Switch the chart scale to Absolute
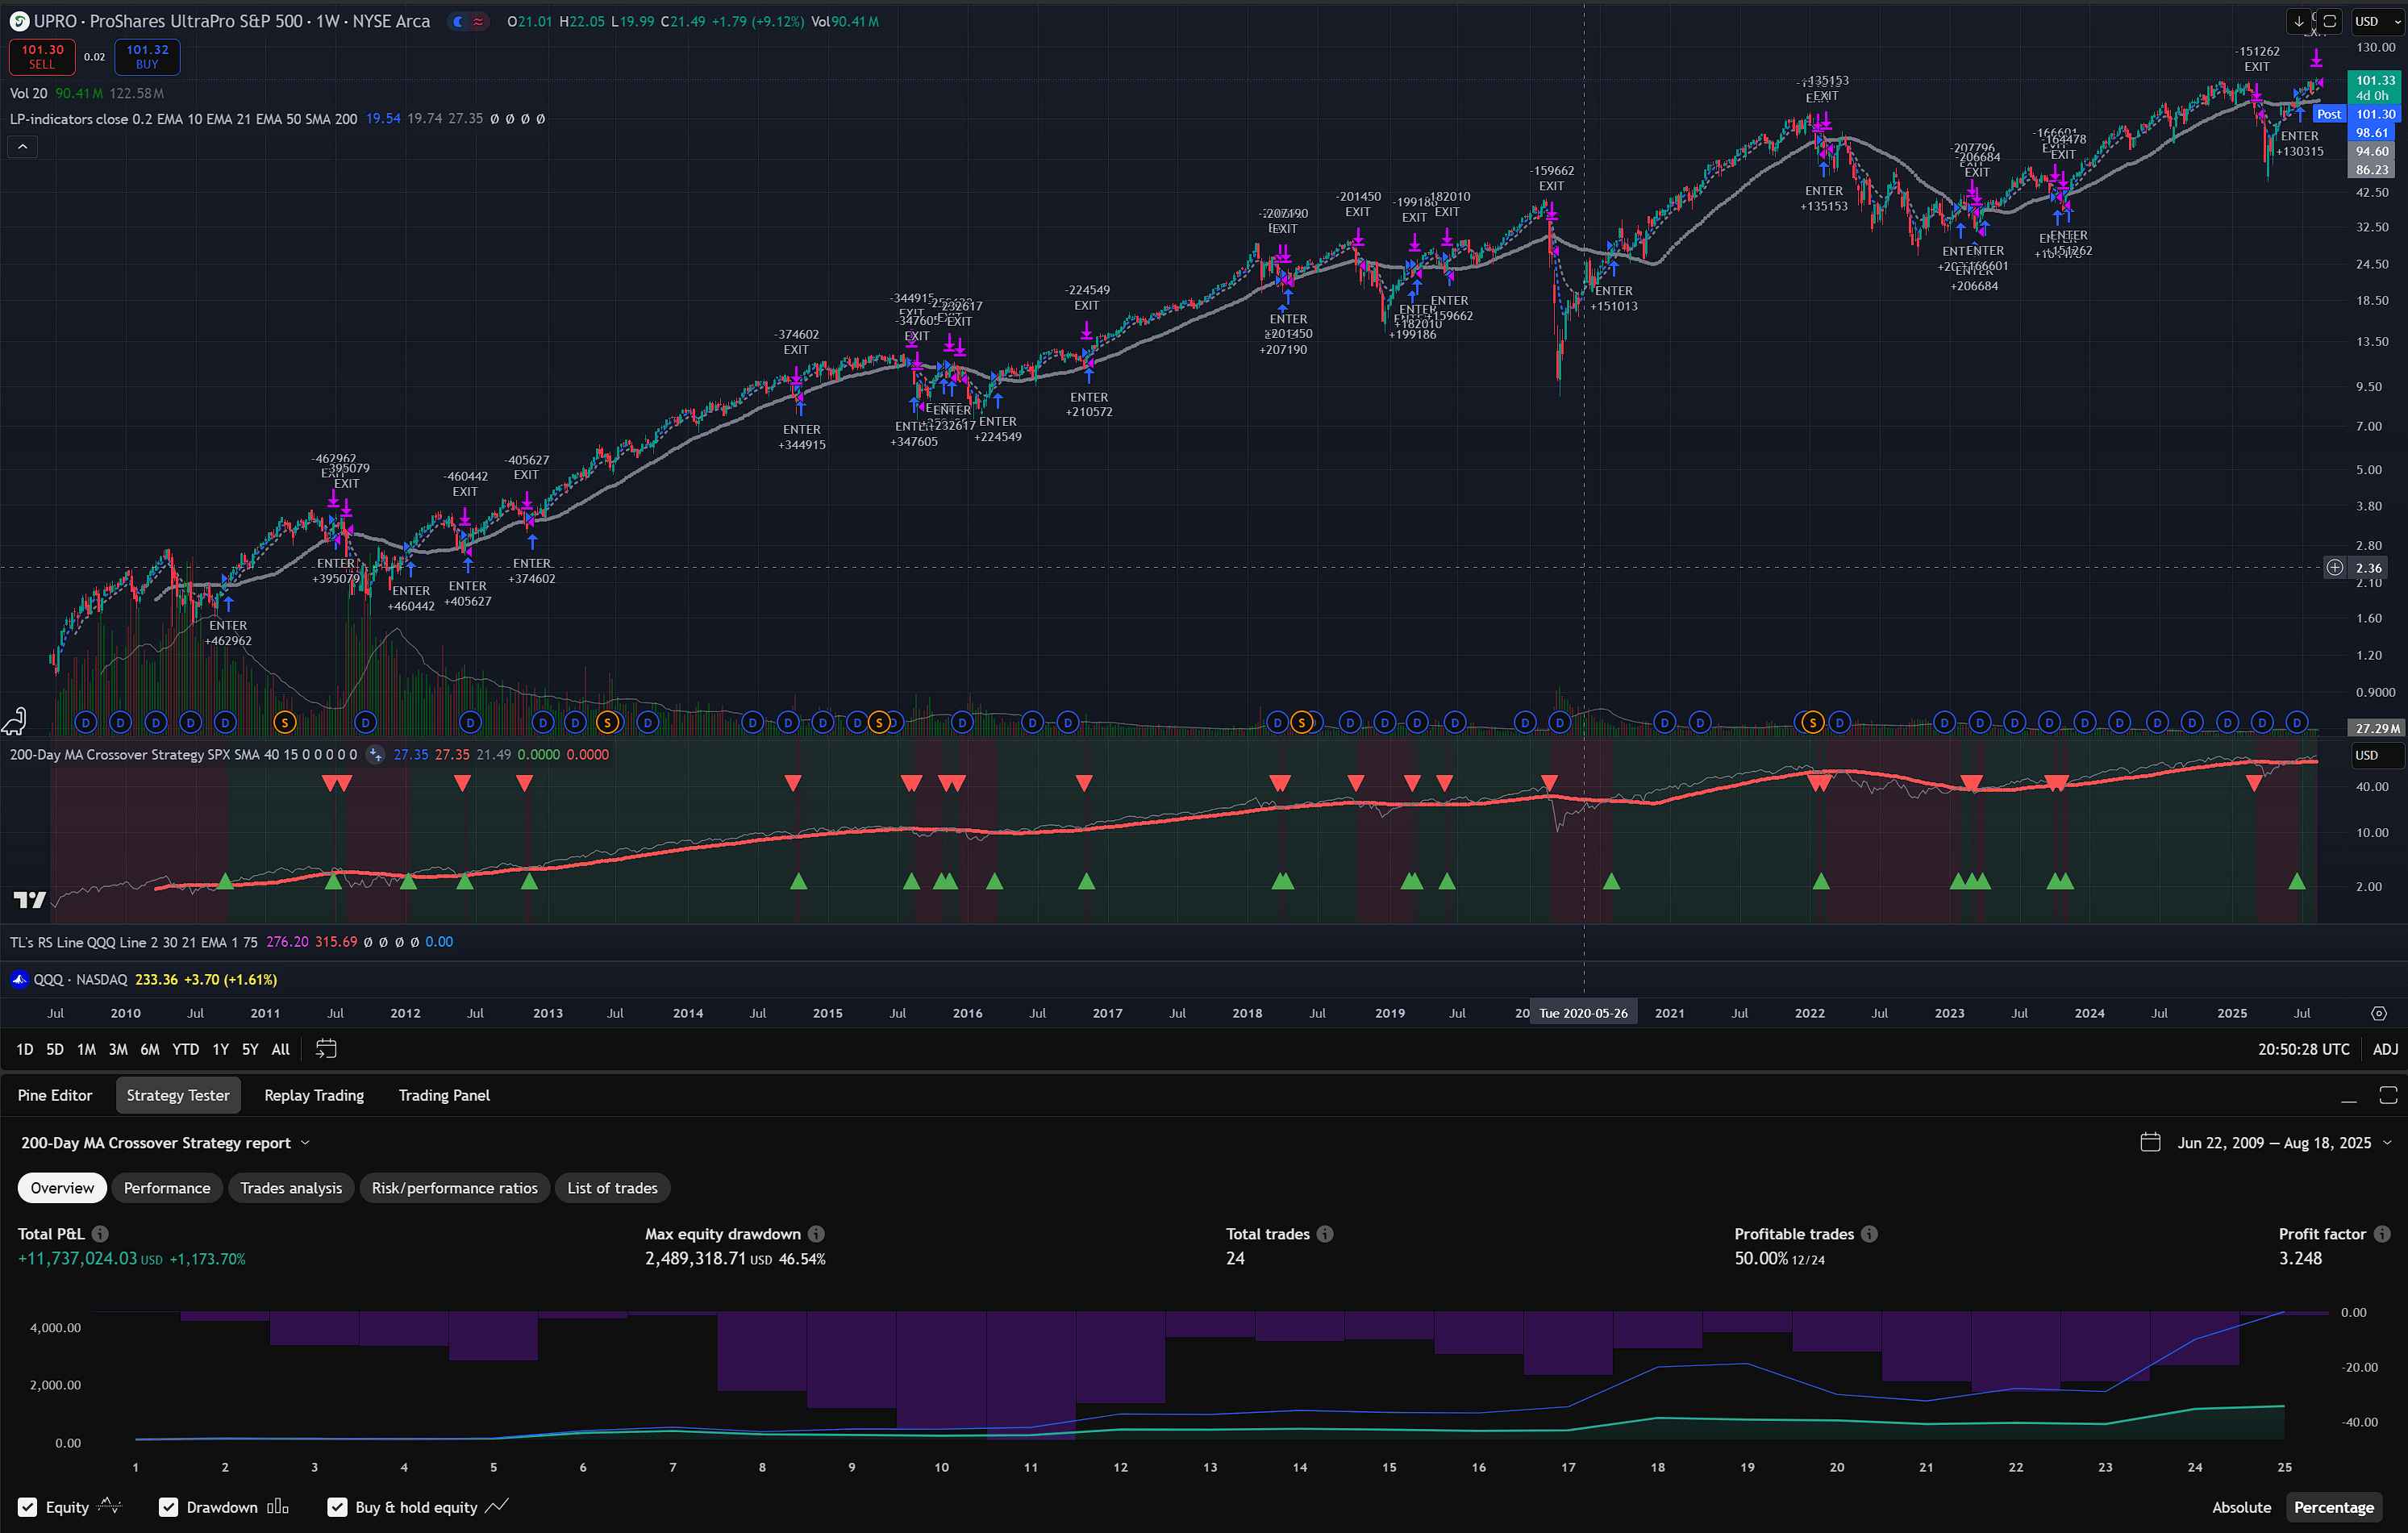The image size is (2408, 1533). coord(2241,1507)
